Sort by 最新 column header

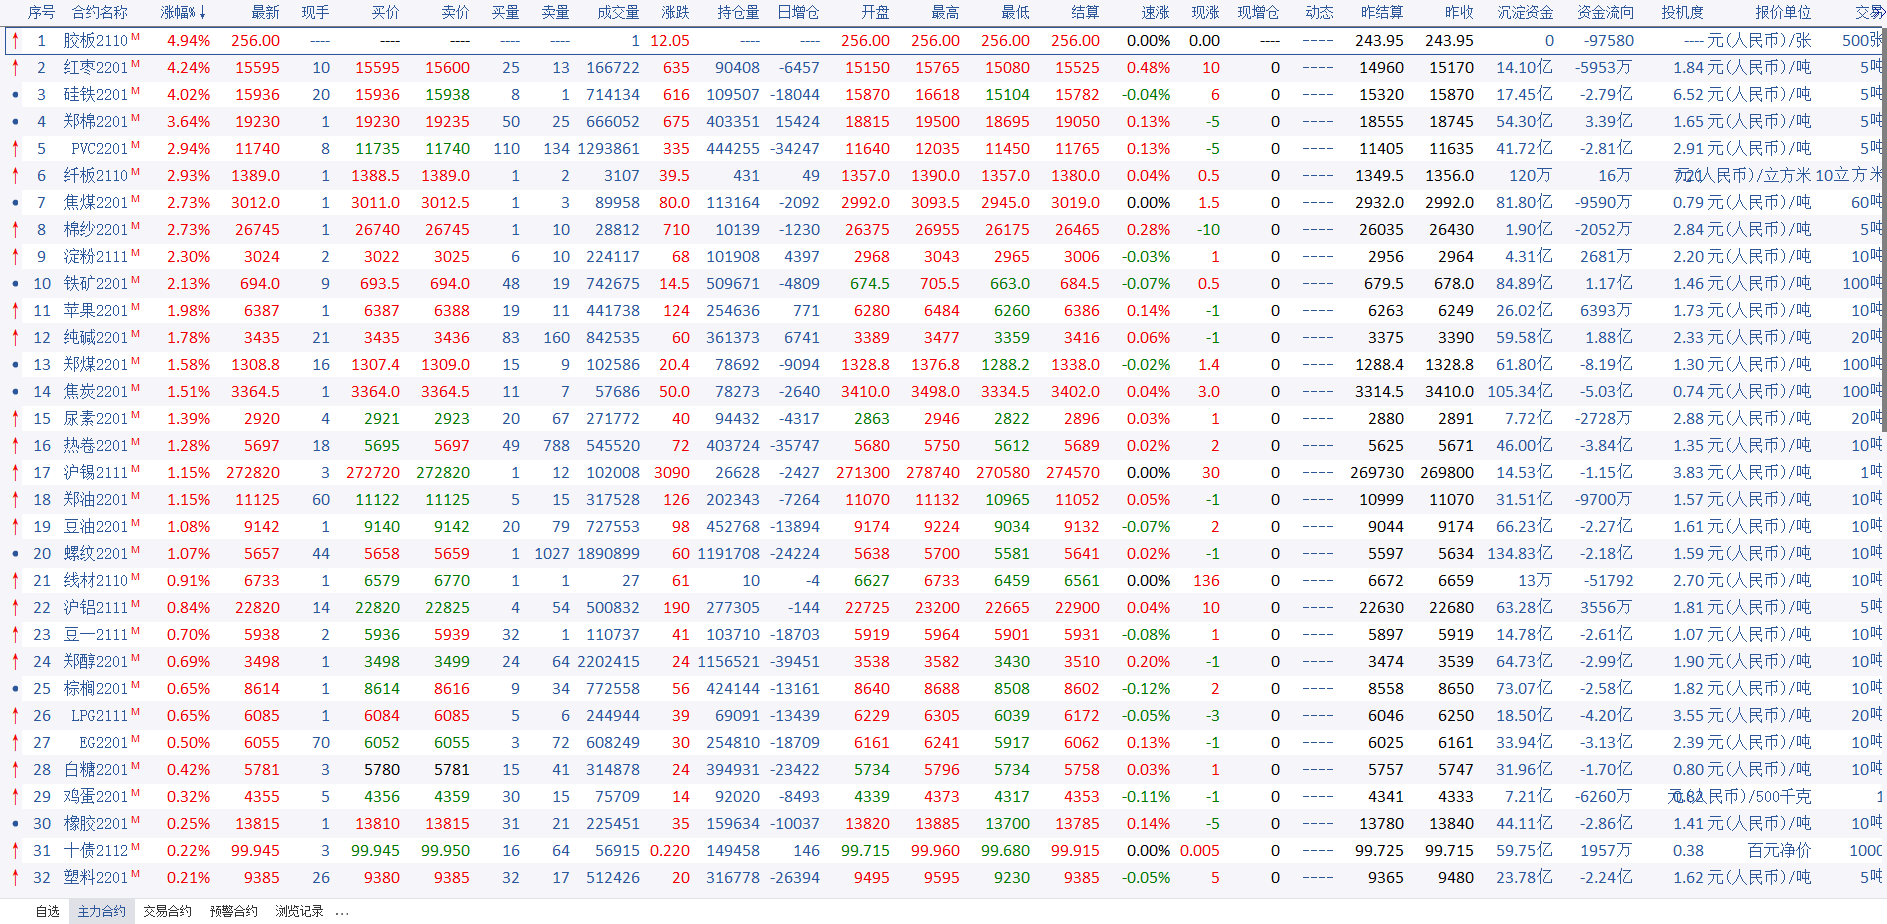click(265, 13)
